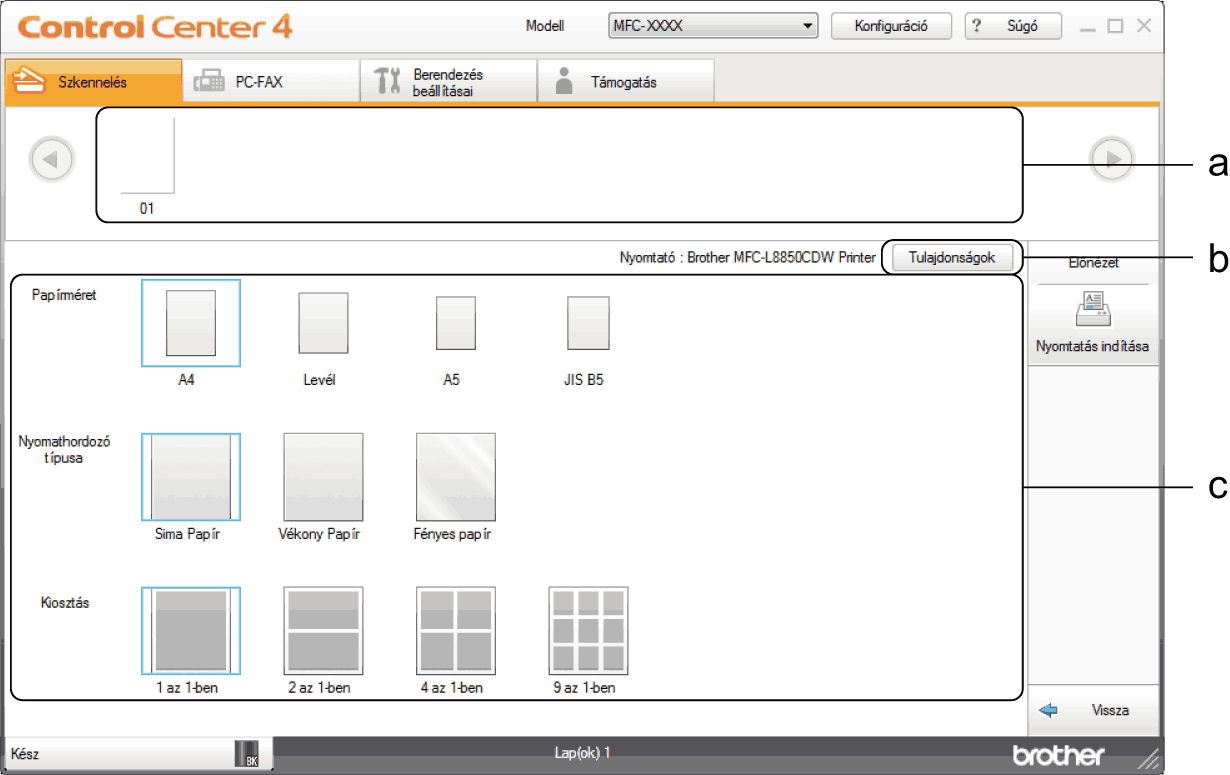Open the PC-FAX tab
Viewport: 1230px width, 775px height.
(x=271, y=82)
